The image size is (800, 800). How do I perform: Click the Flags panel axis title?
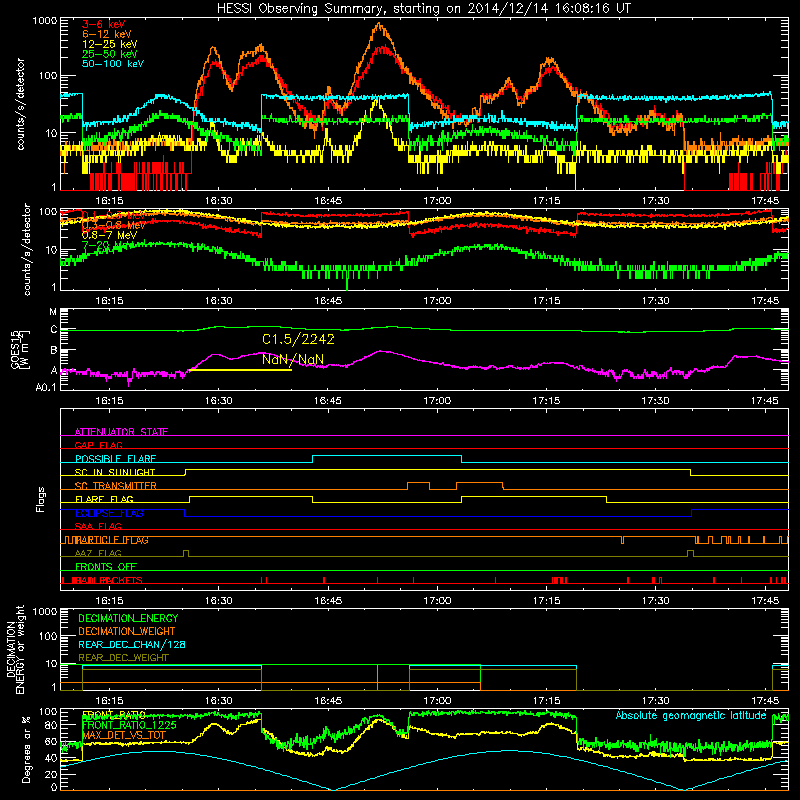(41, 499)
